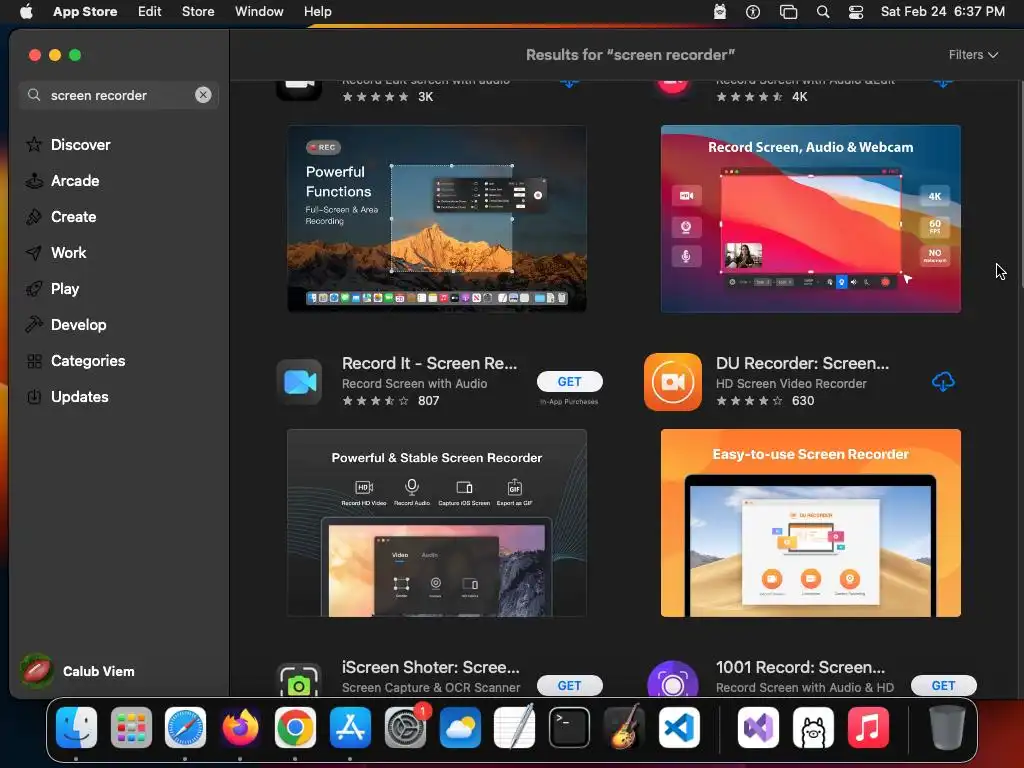
Task: Open Finder from the Dock
Action: (76, 727)
